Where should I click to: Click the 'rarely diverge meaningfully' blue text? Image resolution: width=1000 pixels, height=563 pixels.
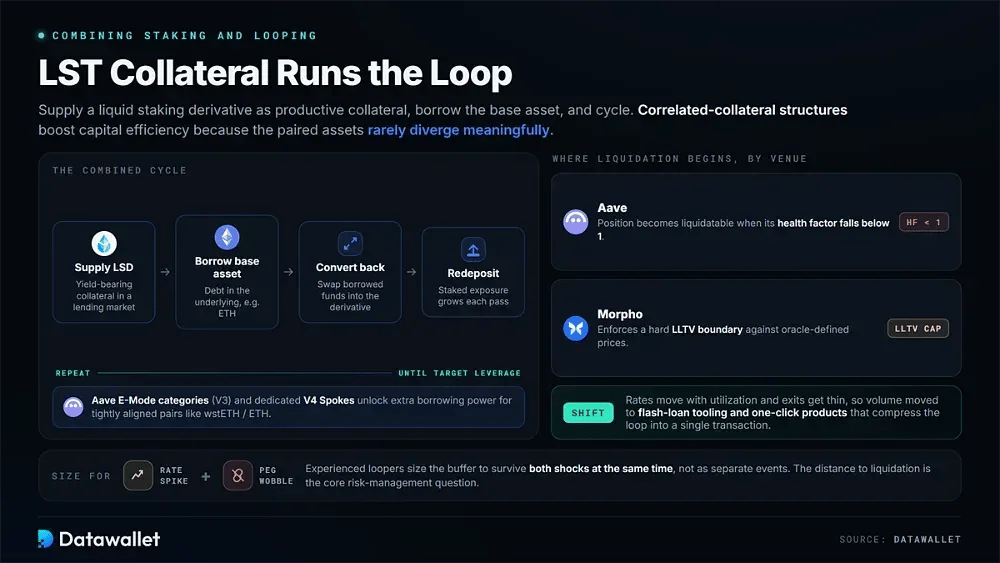[x=459, y=130]
